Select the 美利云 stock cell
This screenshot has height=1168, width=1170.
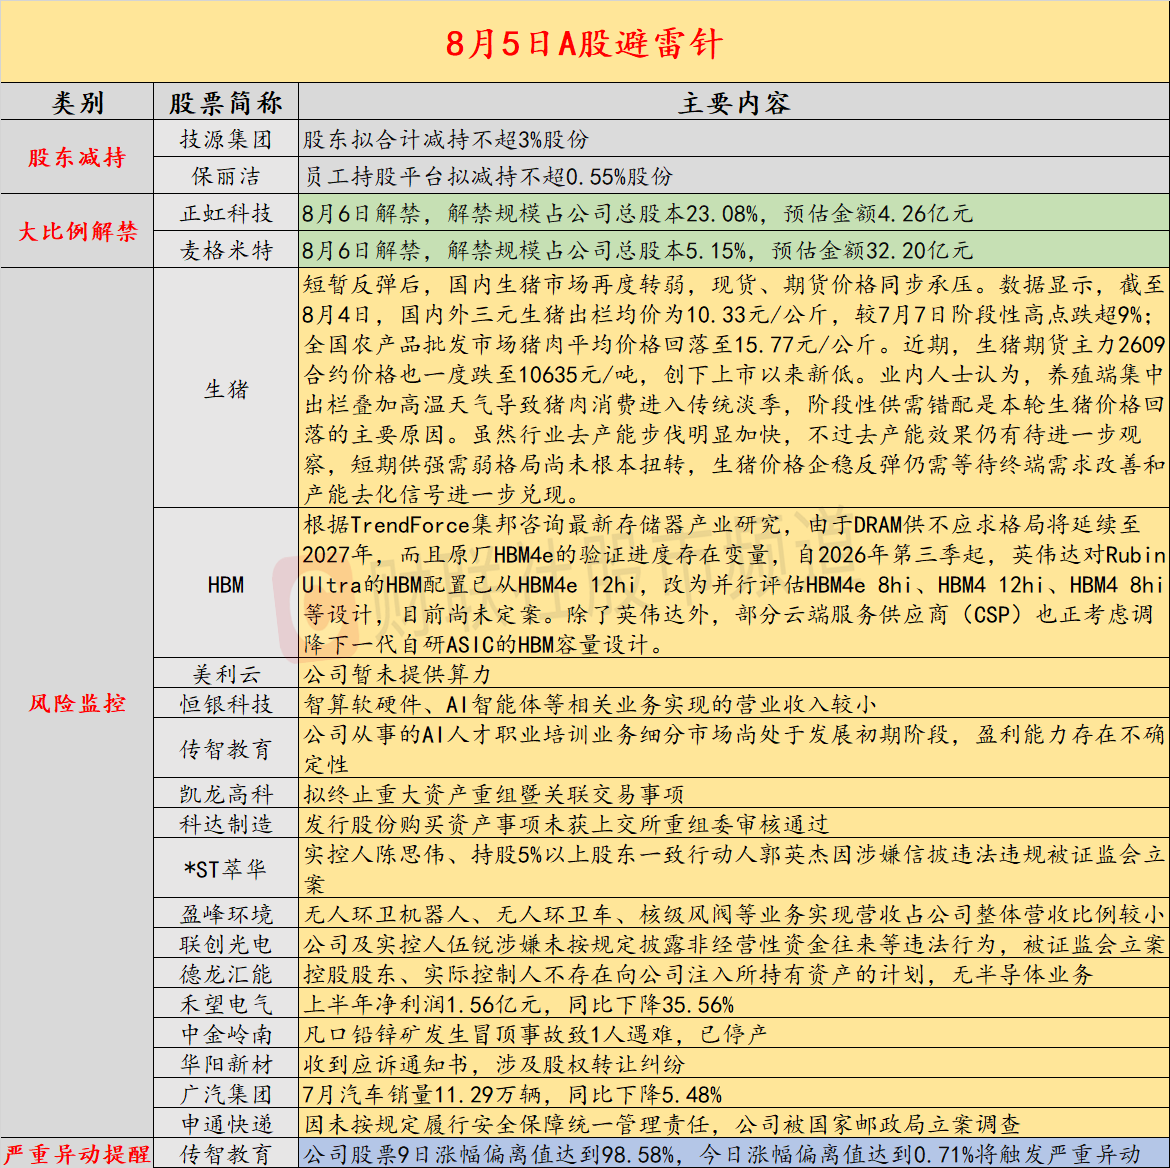pos(226,673)
